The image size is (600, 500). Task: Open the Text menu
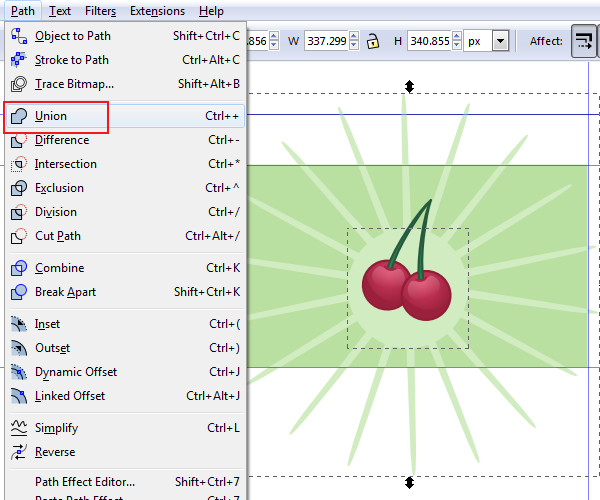60,11
